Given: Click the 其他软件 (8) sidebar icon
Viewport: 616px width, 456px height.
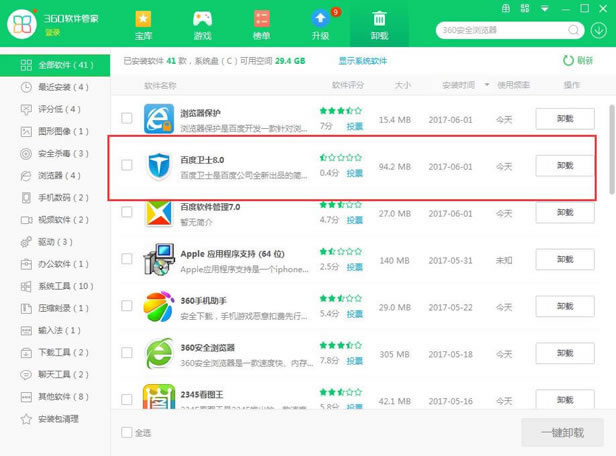Looking at the screenshot, I should click(x=26, y=397).
